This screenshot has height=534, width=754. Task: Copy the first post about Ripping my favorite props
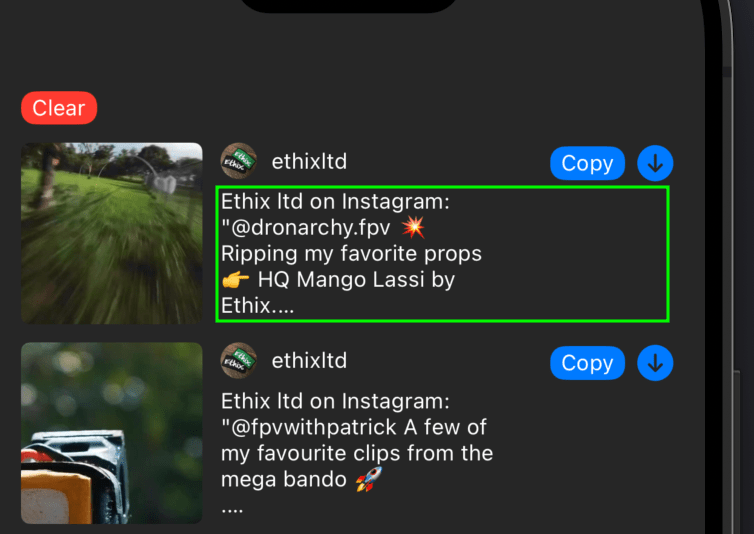pos(587,164)
